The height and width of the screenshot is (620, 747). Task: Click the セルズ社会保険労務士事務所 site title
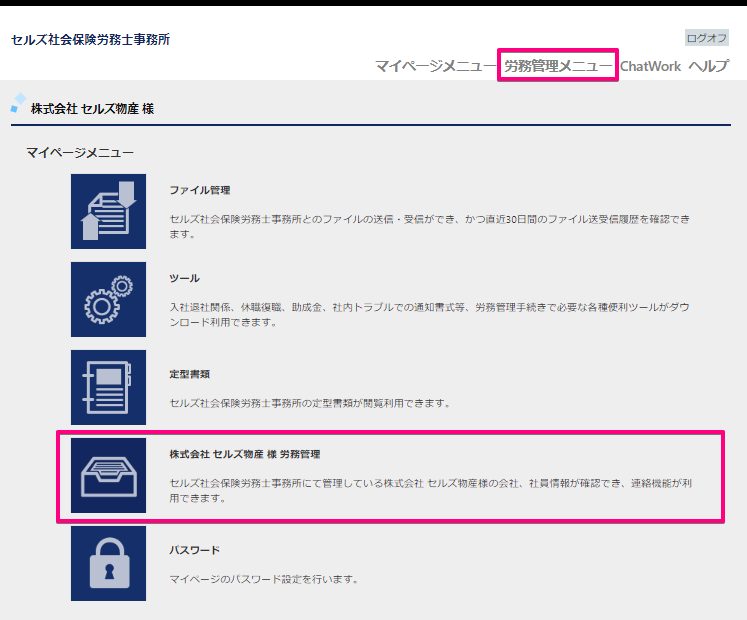click(91, 40)
